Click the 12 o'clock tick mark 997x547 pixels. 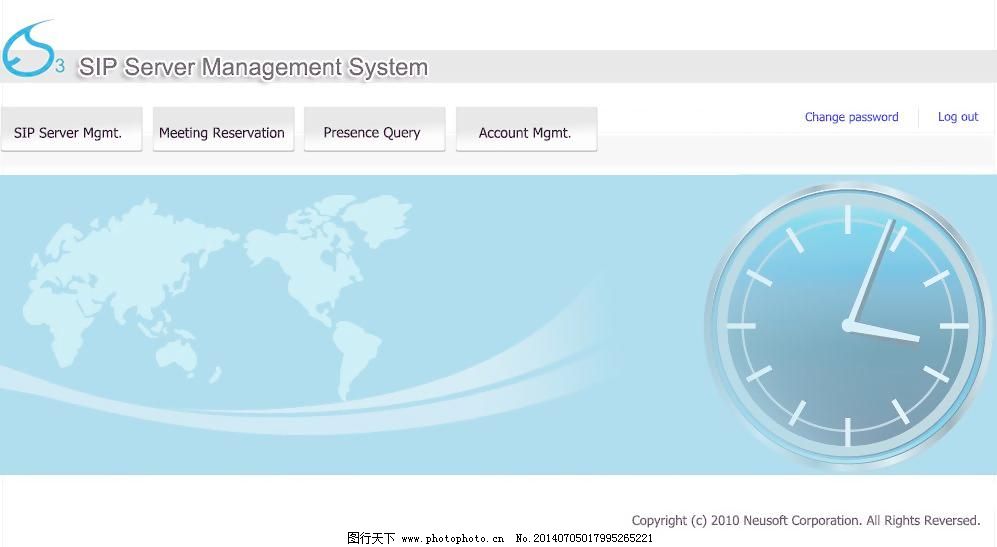[x=847, y=219]
